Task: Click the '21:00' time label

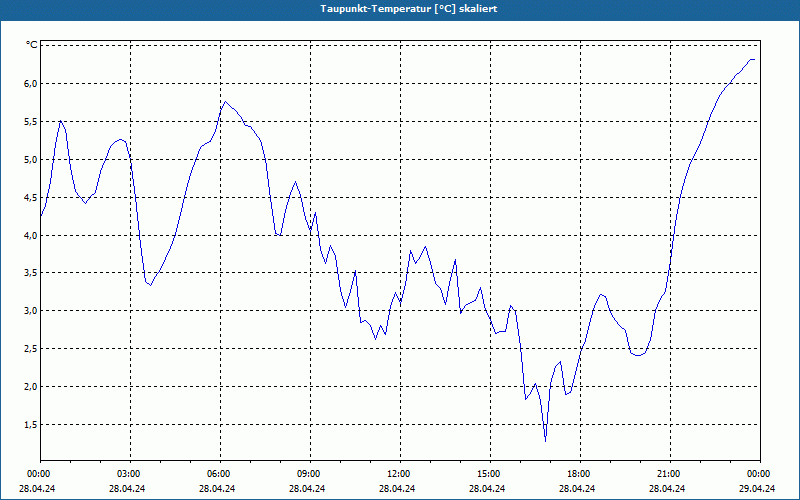Action: [668, 474]
